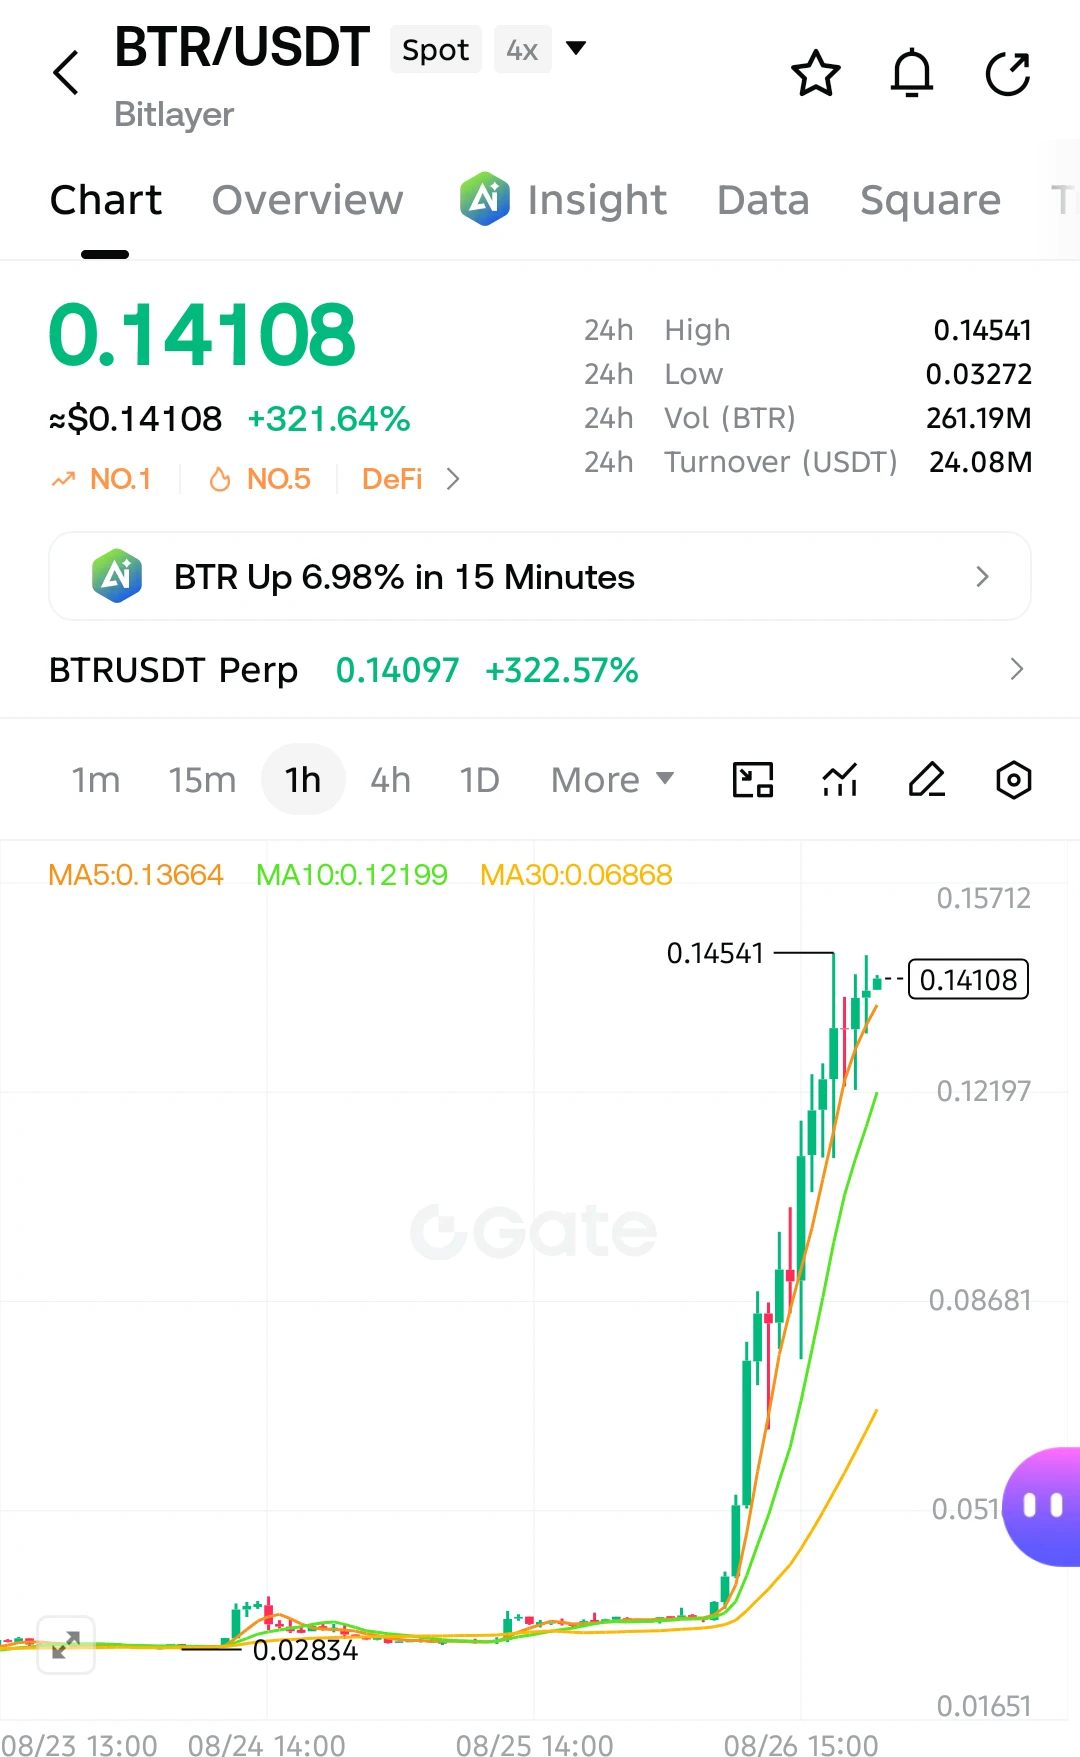This screenshot has height=1757, width=1080.
Task: Share the chart with share icon
Action: [x=1008, y=73]
